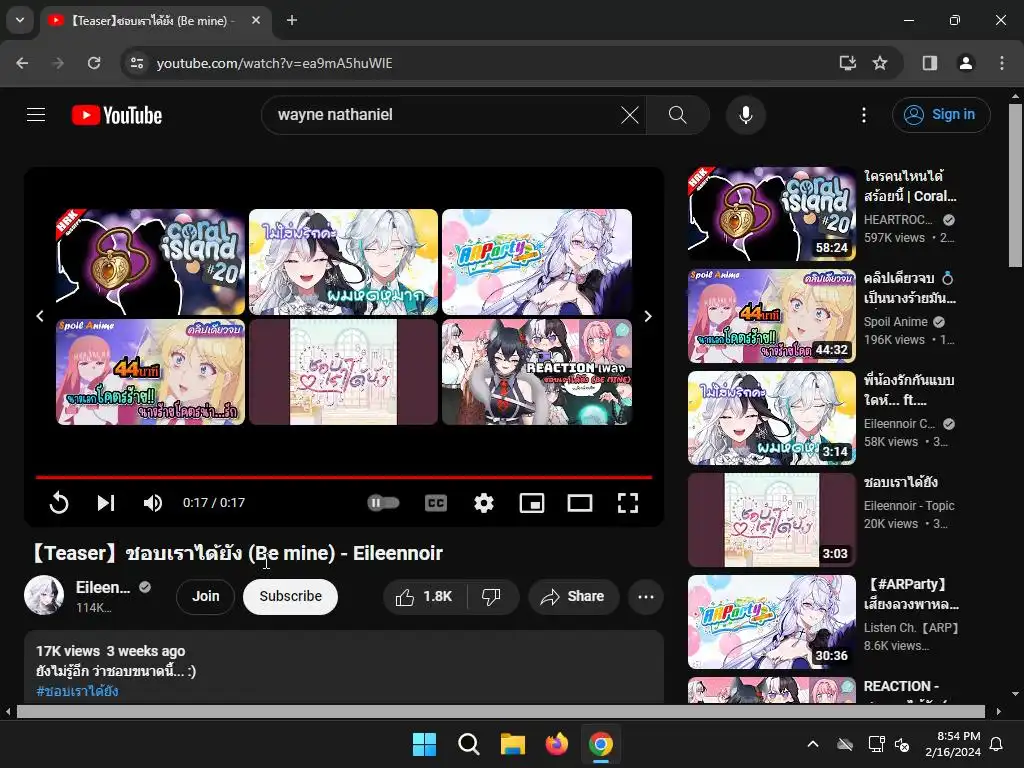This screenshot has width=1024, height=768.
Task: Go to the YouTube home logo
Action: (x=117, y=115)
